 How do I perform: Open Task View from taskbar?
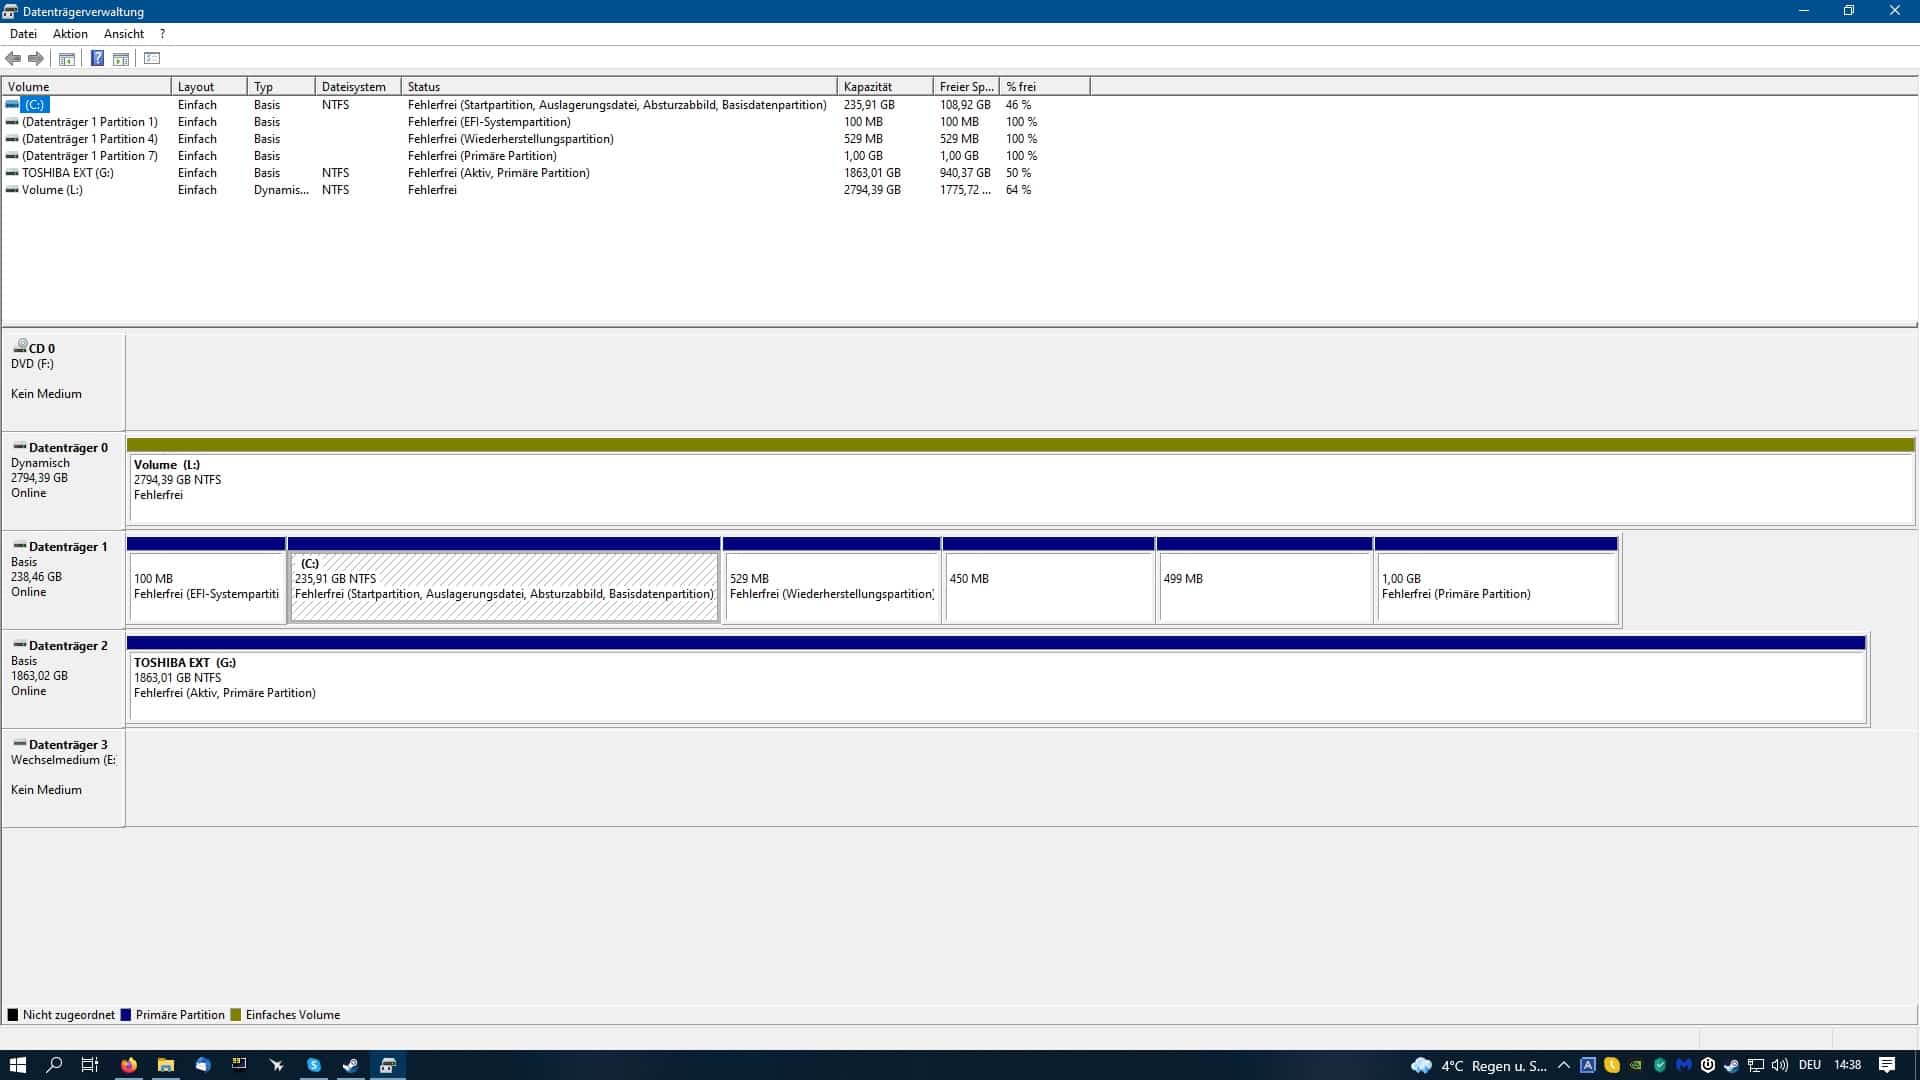point(90,1065)
